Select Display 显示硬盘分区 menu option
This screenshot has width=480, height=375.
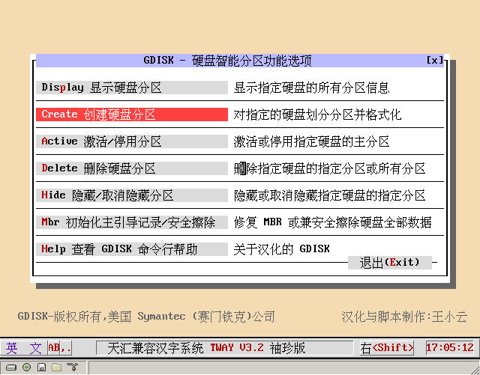click(x=132, y=88)
